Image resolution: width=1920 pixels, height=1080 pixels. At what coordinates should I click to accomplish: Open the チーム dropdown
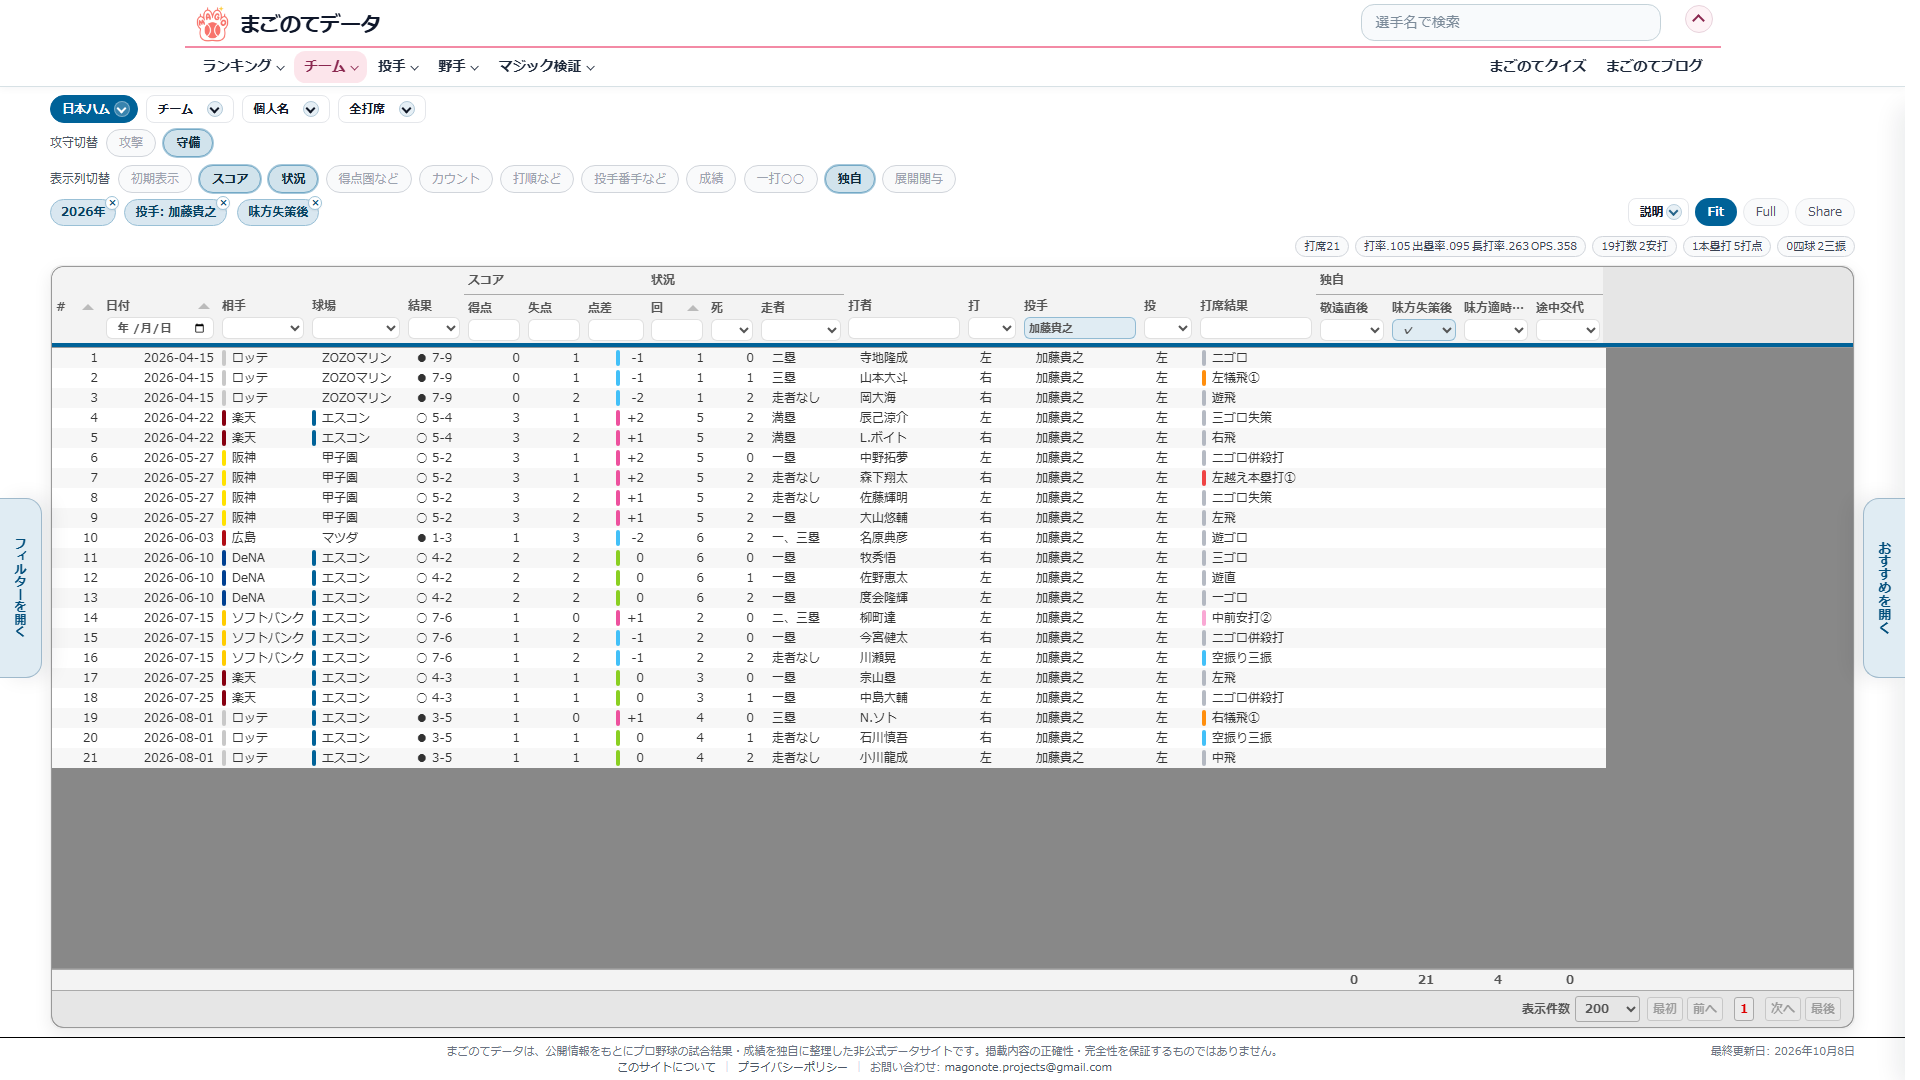pos(189,109)
